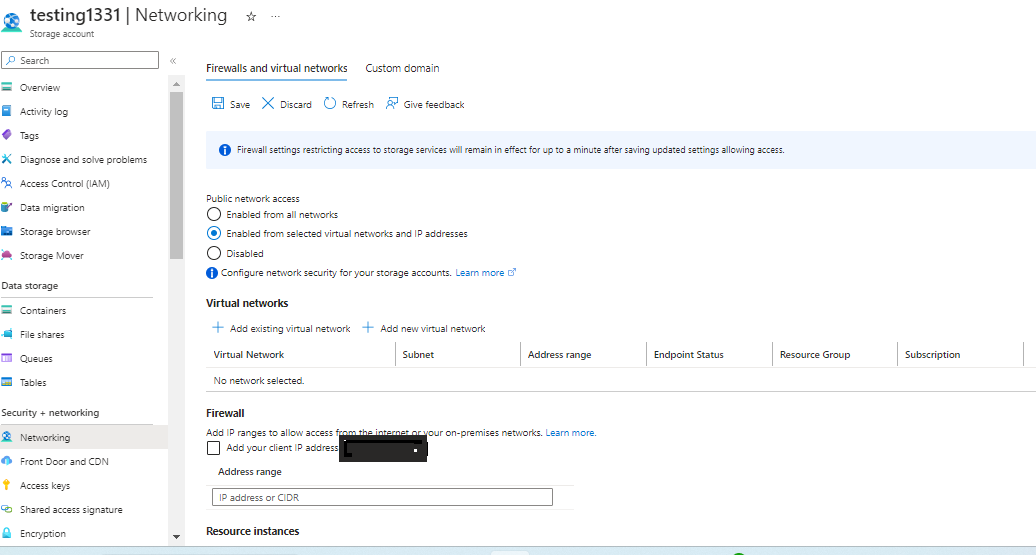This screenshot has height=555, width=1036.
Task: Open the Encryption page
Action: tap(43, 534)
